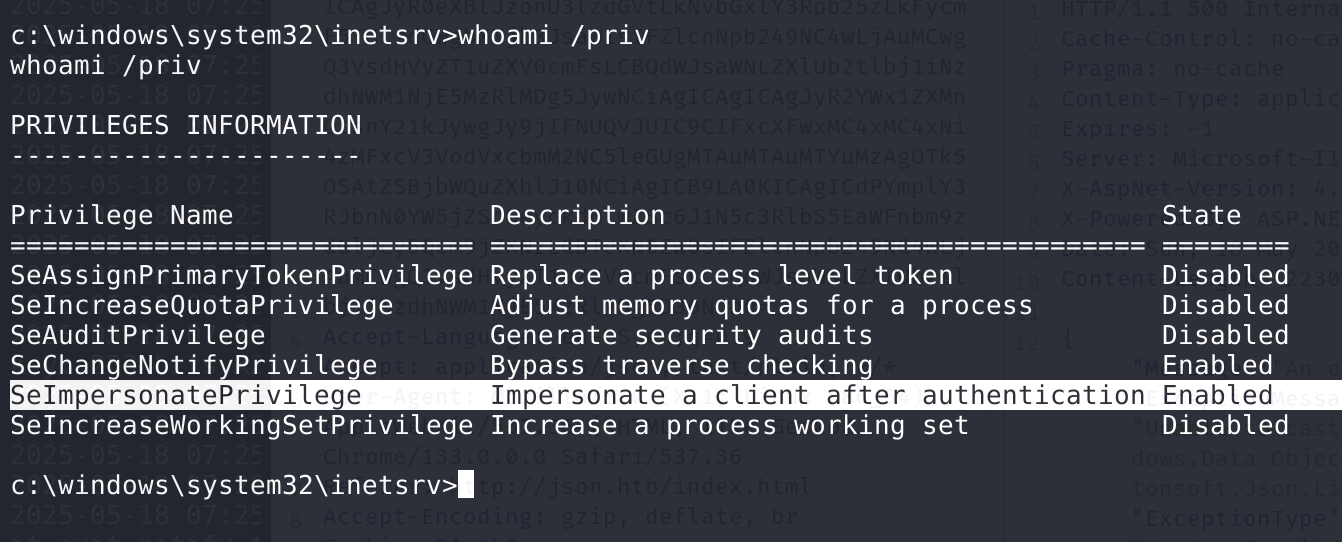Screen dimensions: 1342x542
Task: Click the 'Impersonate a client after authentication' description
Action: click(817, 396)
